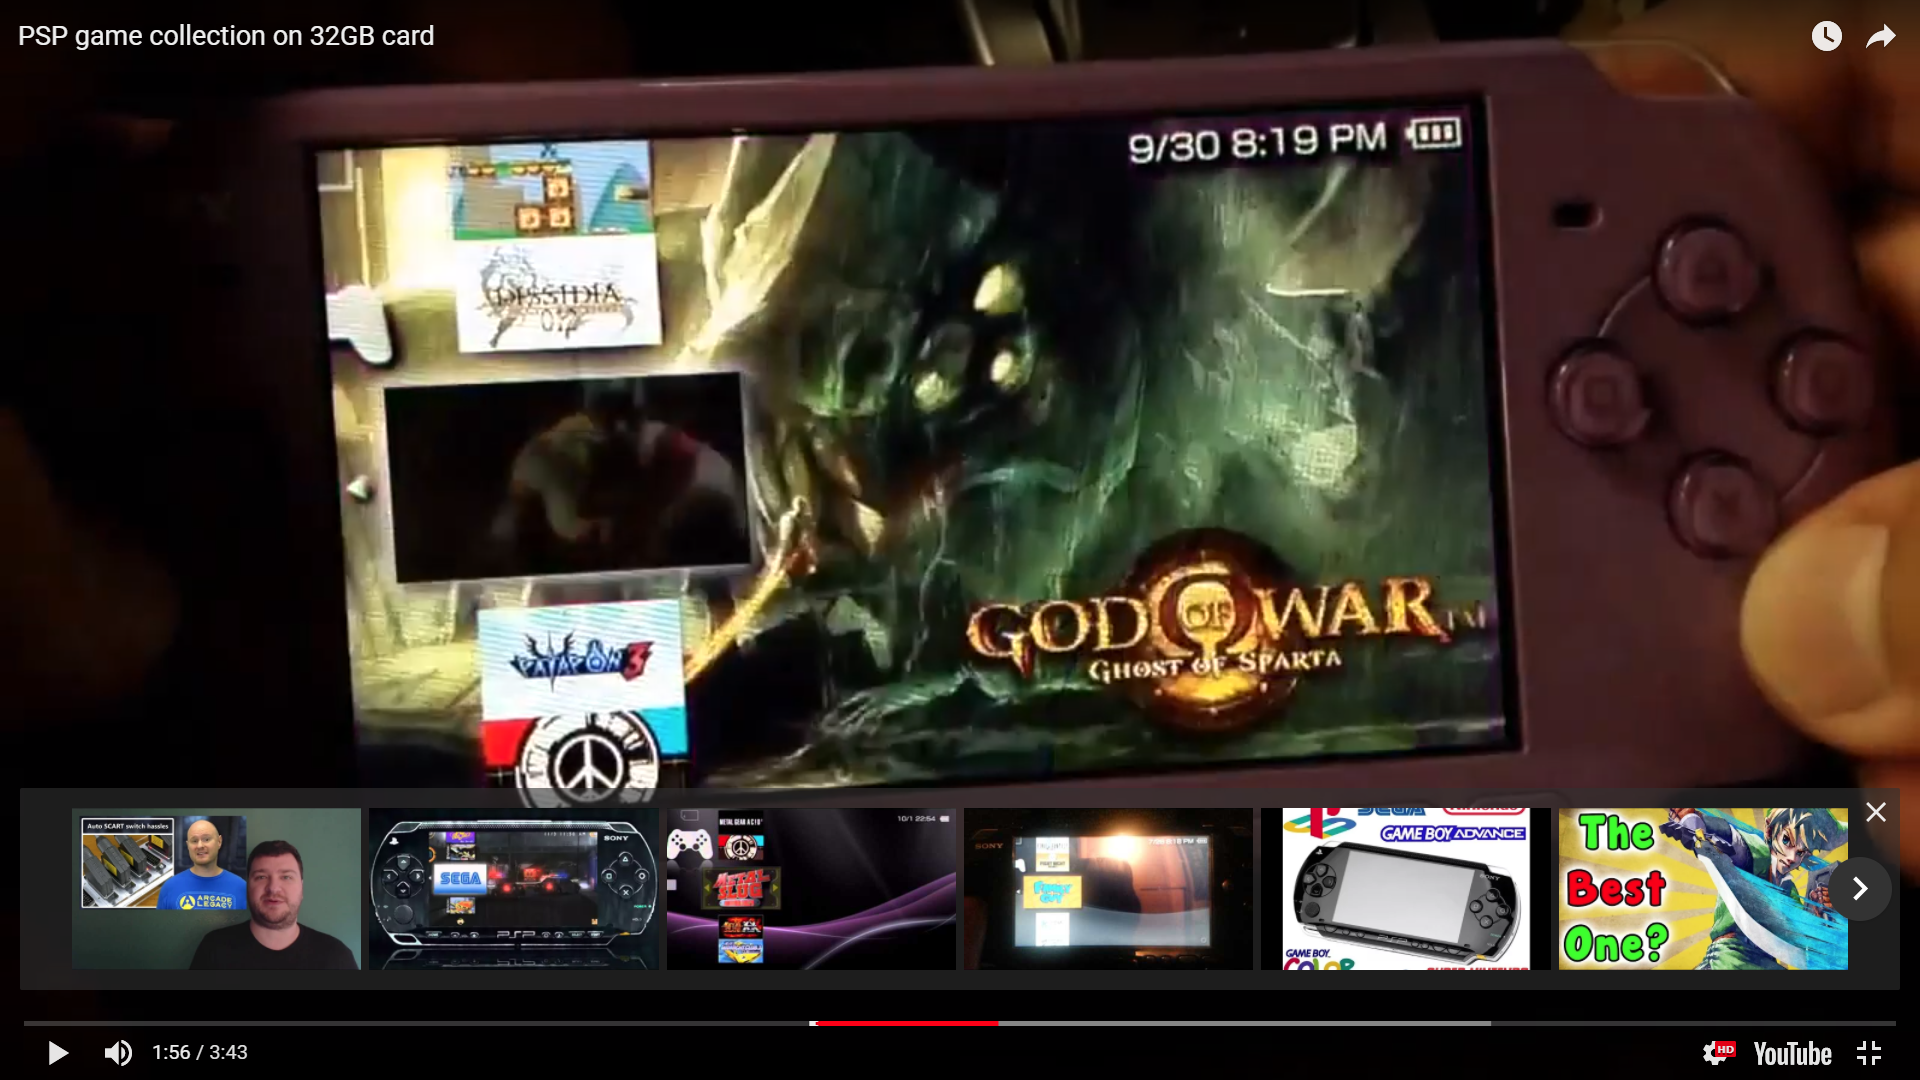Open the Metal Slug XMB video thumbnail
This screenshot has height=1080, width=1920.
811,888
